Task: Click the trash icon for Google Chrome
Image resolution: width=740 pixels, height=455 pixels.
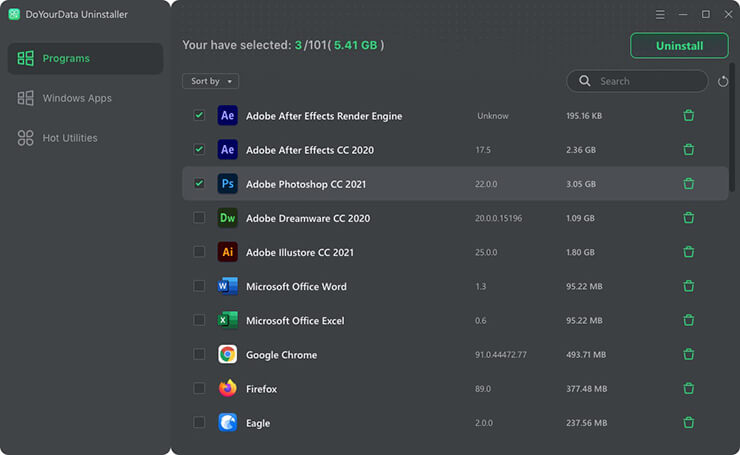Action: [688, 355]
